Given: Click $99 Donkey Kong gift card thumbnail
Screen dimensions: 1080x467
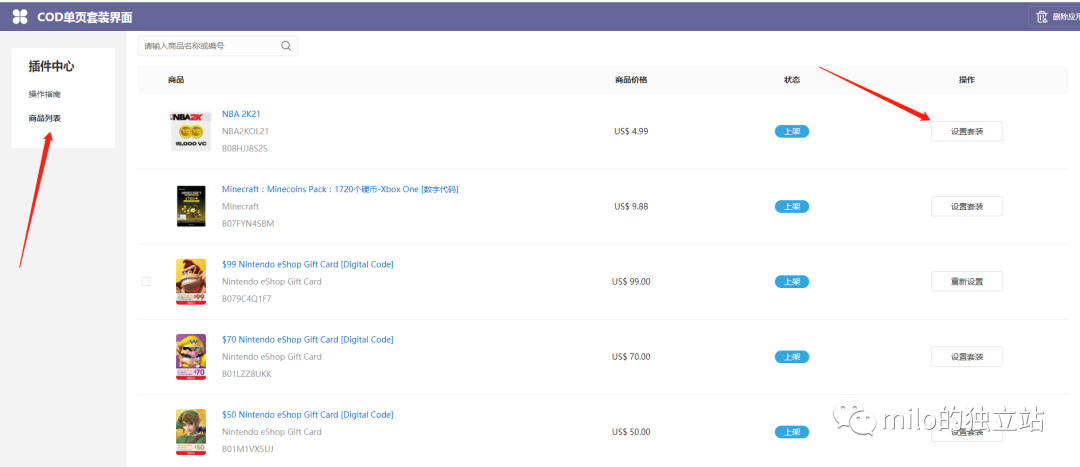Looking at the screenshot, I should pyautogui.click(x=191, y=282).
